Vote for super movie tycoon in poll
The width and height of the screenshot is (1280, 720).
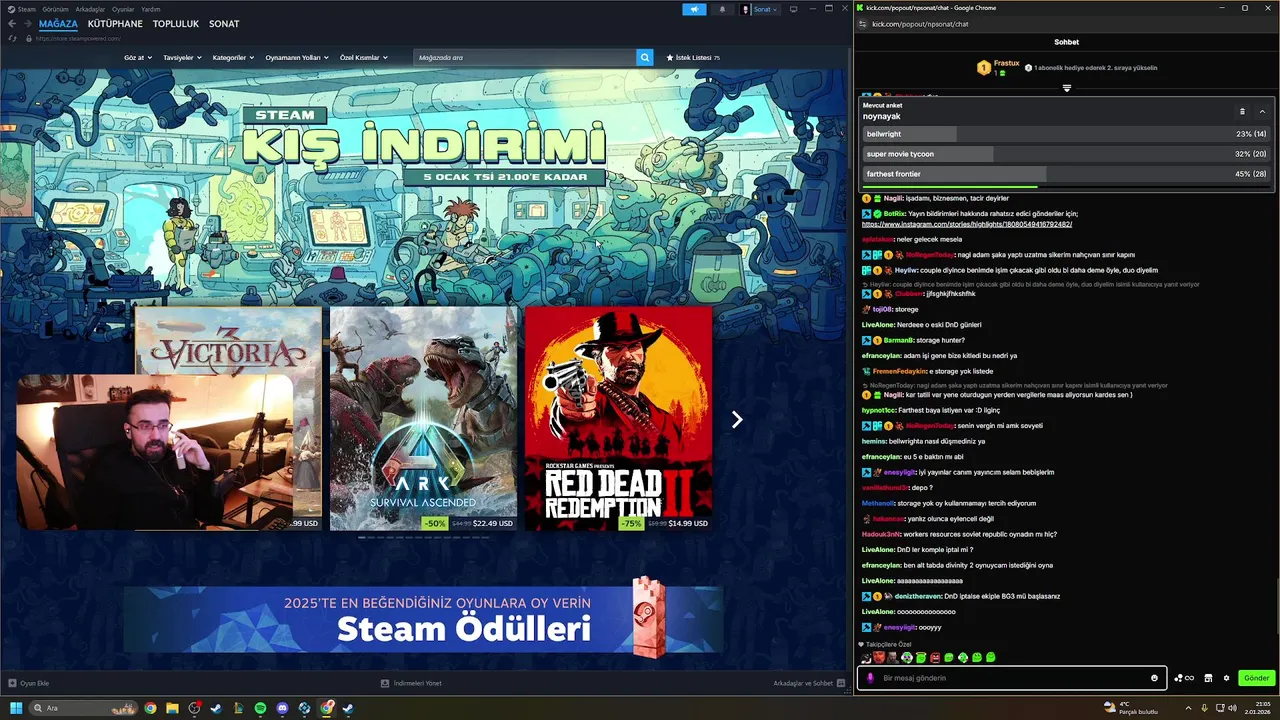1066,154
